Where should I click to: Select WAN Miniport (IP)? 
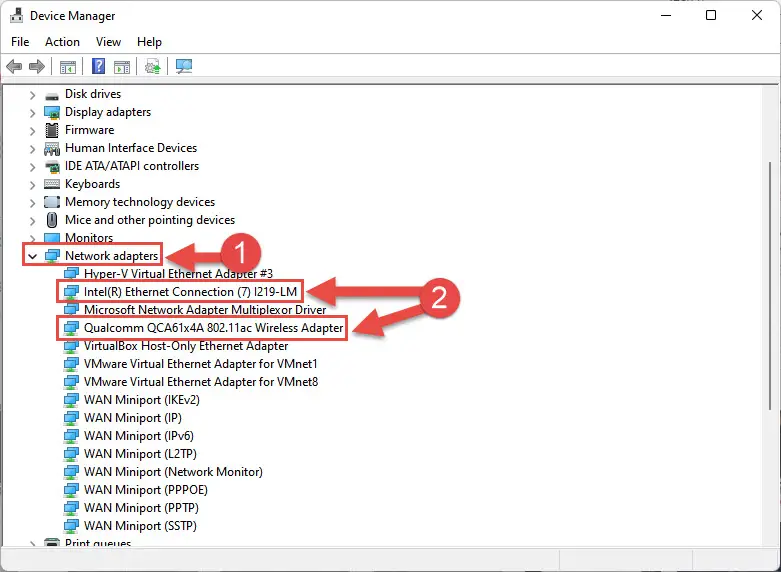pyautogui.click(x=133, y=418)
